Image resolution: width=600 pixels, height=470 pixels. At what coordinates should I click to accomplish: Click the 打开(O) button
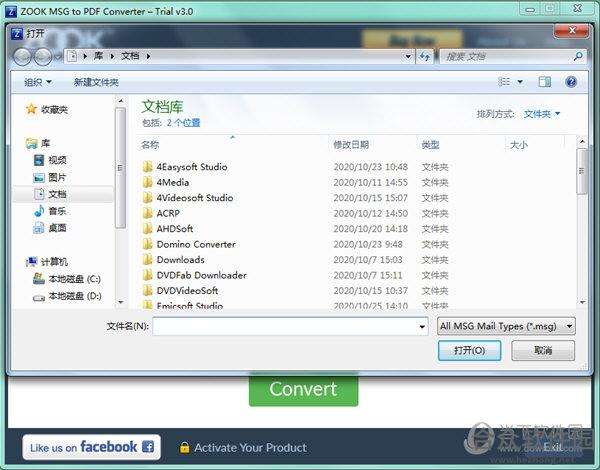tap(470, 350)
